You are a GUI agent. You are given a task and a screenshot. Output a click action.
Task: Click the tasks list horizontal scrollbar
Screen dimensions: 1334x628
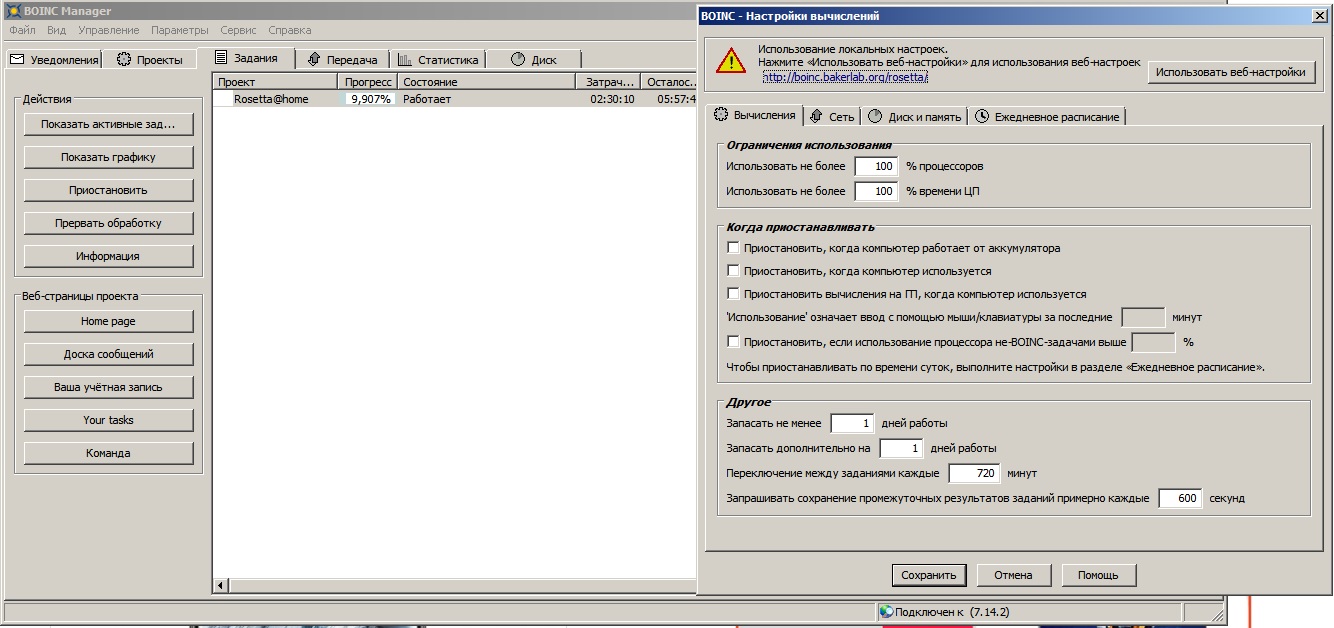click(x=455, y=585)
